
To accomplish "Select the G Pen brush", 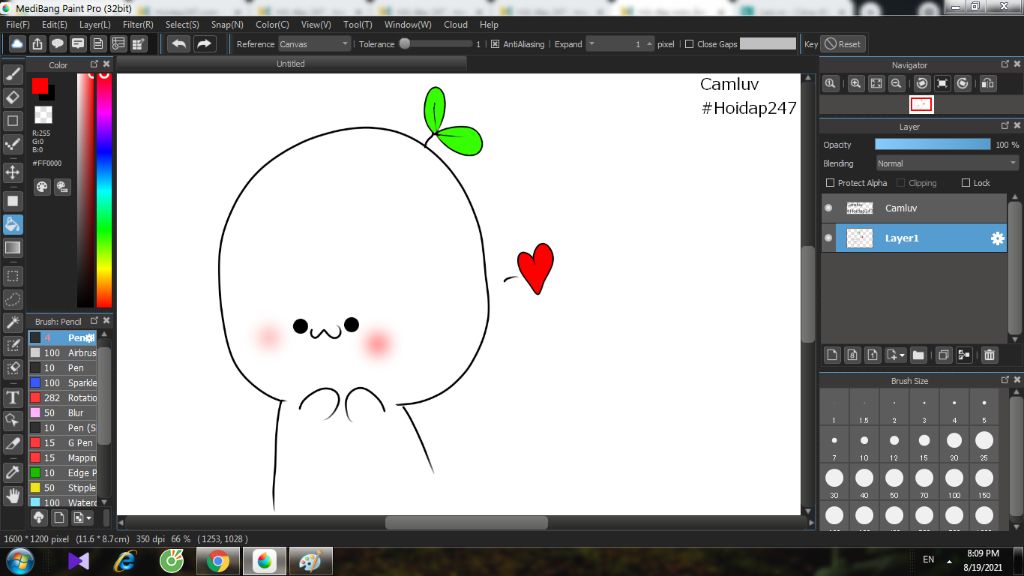I will [x=63, y=443].
